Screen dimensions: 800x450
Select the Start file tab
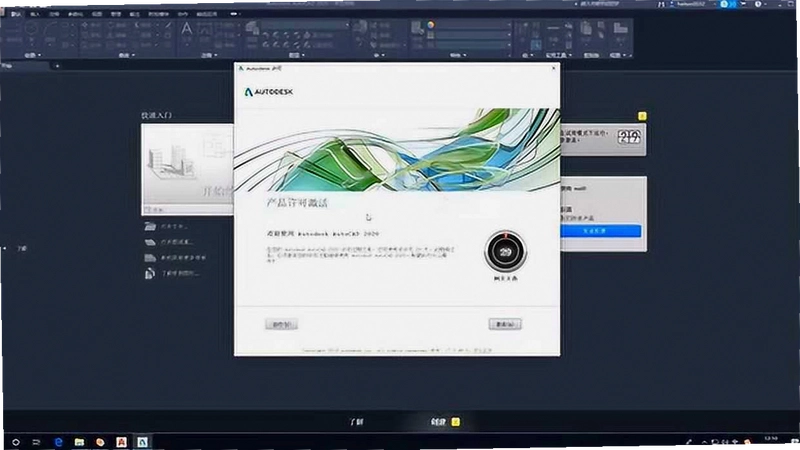pos(24,66)
